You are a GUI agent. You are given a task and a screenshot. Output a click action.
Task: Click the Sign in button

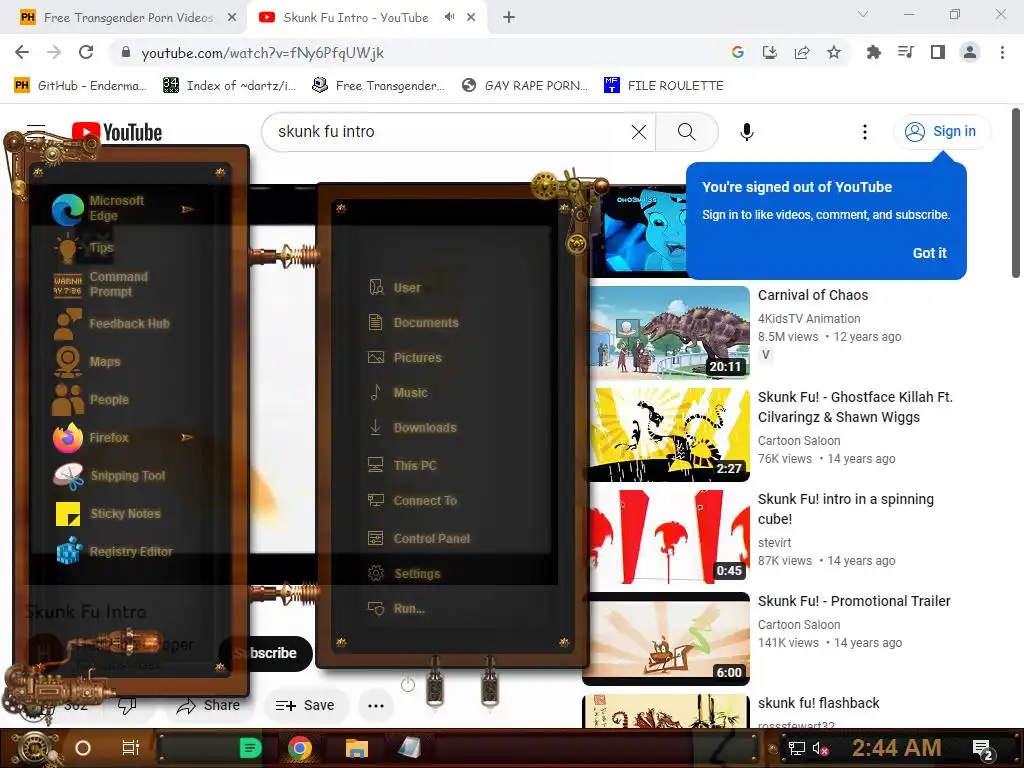(941, 131)
